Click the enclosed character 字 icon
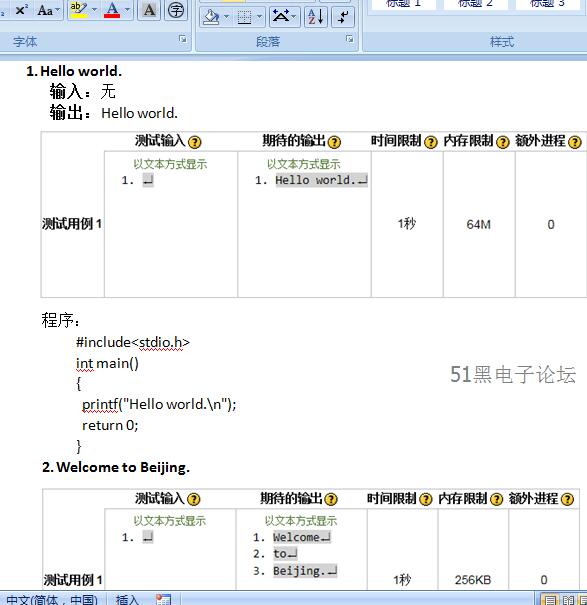 176,10
